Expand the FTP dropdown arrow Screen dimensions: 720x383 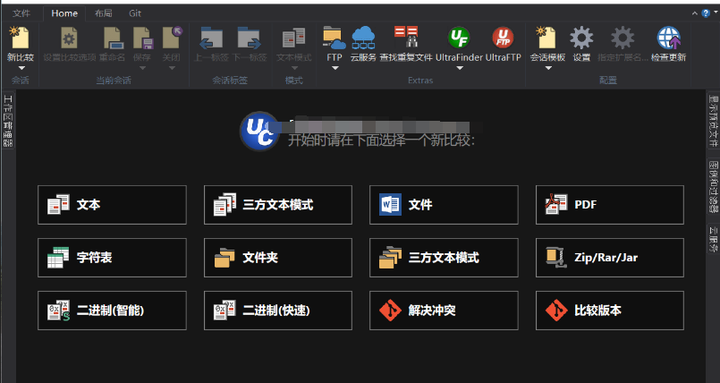point(335,68)
